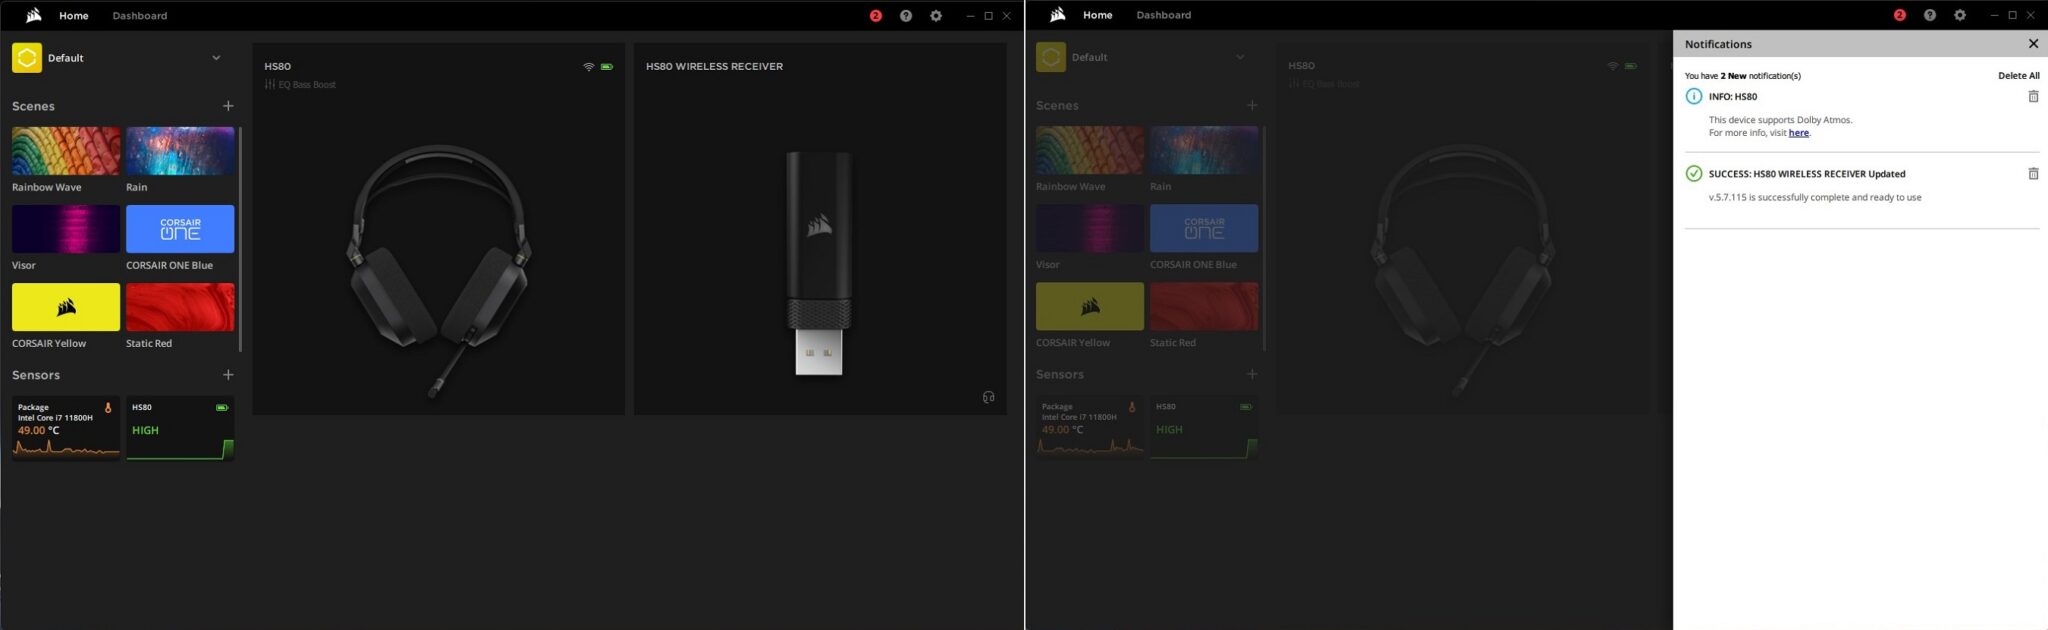The width and height of the screenshot is (2048, 630).
Task: Follow the 'here' link for Dolby Atmos info
Action: [1798, 133]
